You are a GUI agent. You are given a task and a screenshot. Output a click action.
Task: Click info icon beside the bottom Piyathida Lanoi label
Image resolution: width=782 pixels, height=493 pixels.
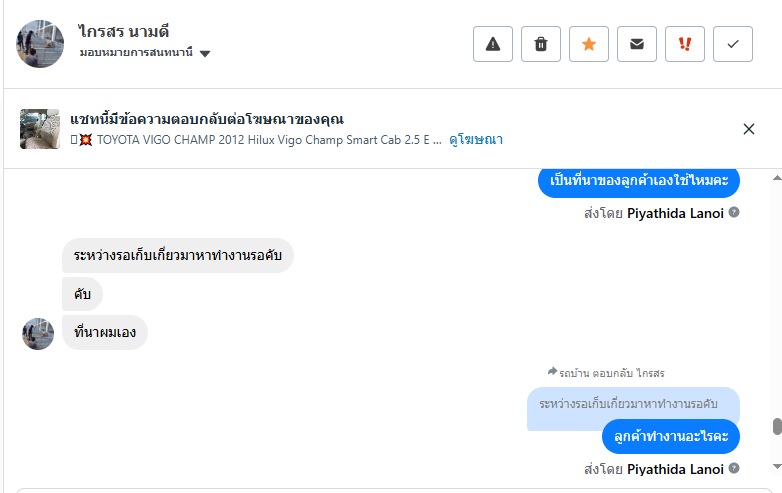[734, 468]
